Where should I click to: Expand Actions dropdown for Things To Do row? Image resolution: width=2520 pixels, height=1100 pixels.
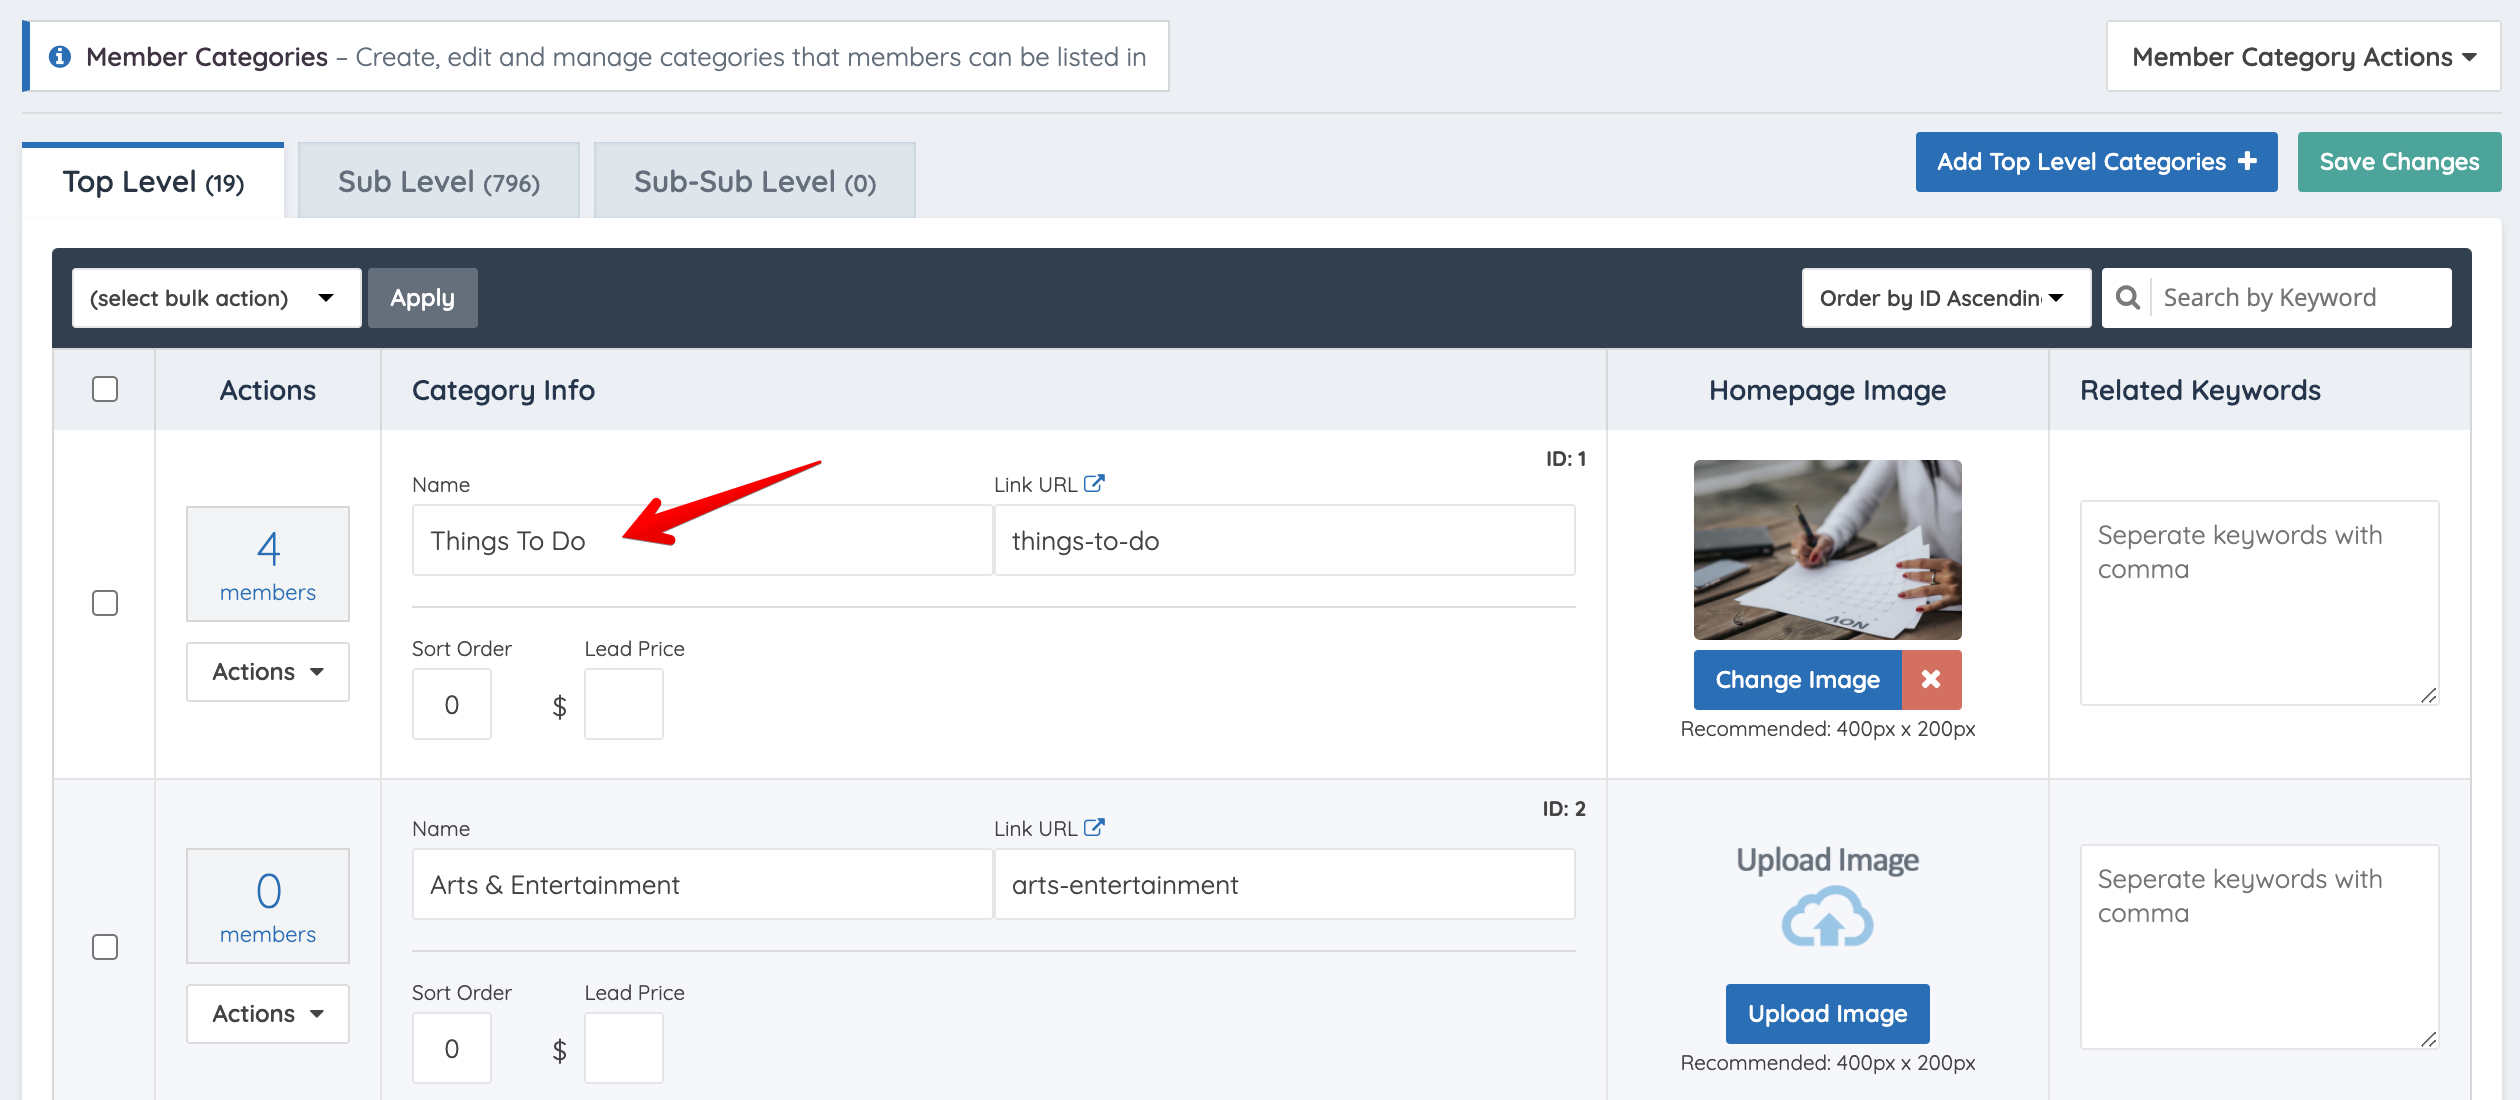point(268,672)
